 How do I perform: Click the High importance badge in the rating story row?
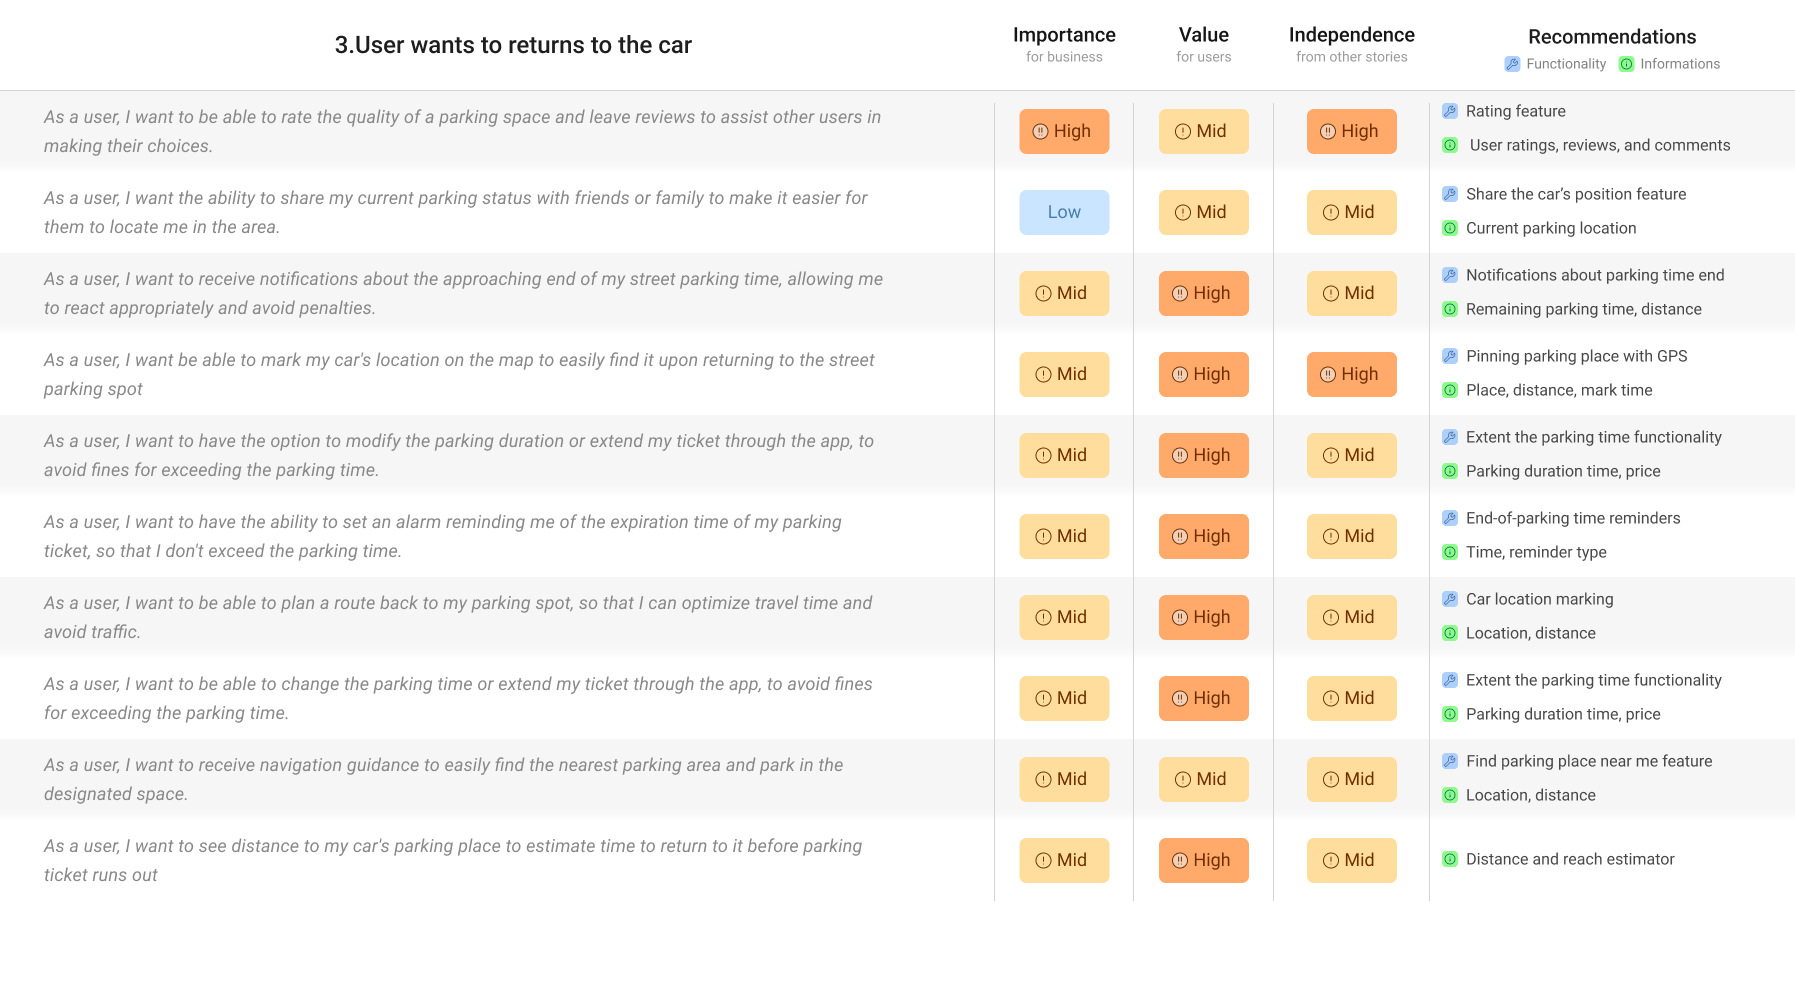pyautogui.click(x=1064, y=131)
